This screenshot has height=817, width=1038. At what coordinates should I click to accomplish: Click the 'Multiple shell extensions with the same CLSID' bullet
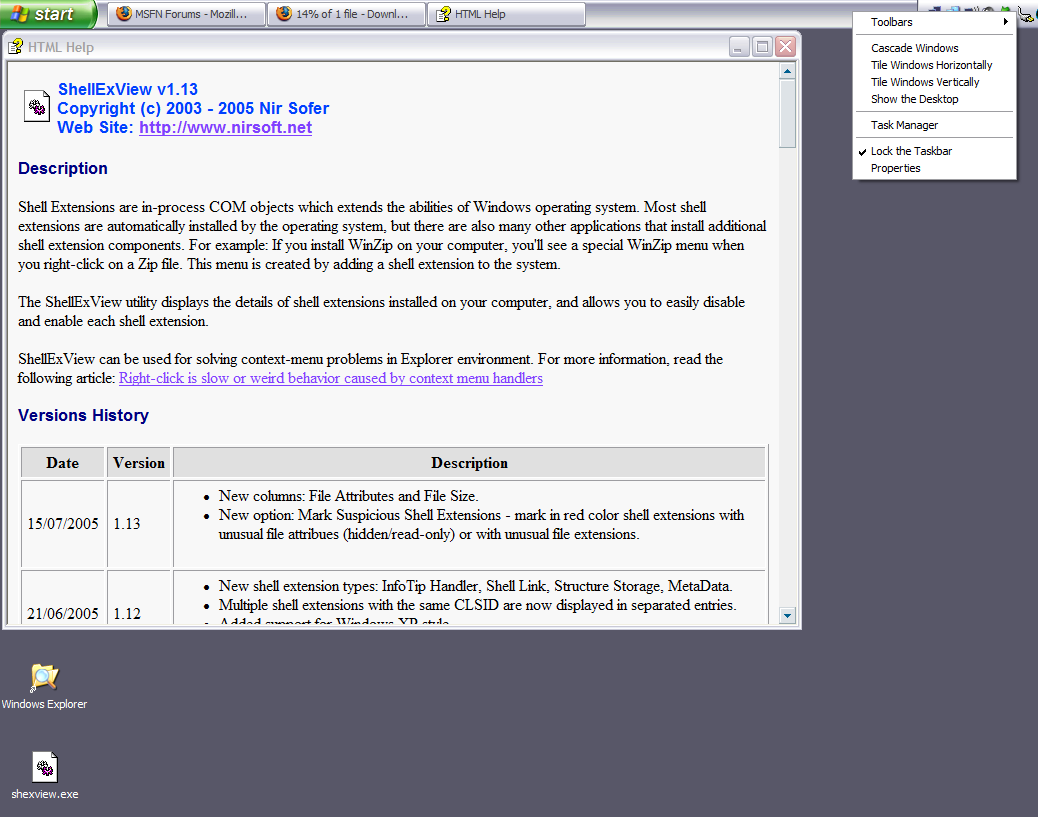point(477,605)
